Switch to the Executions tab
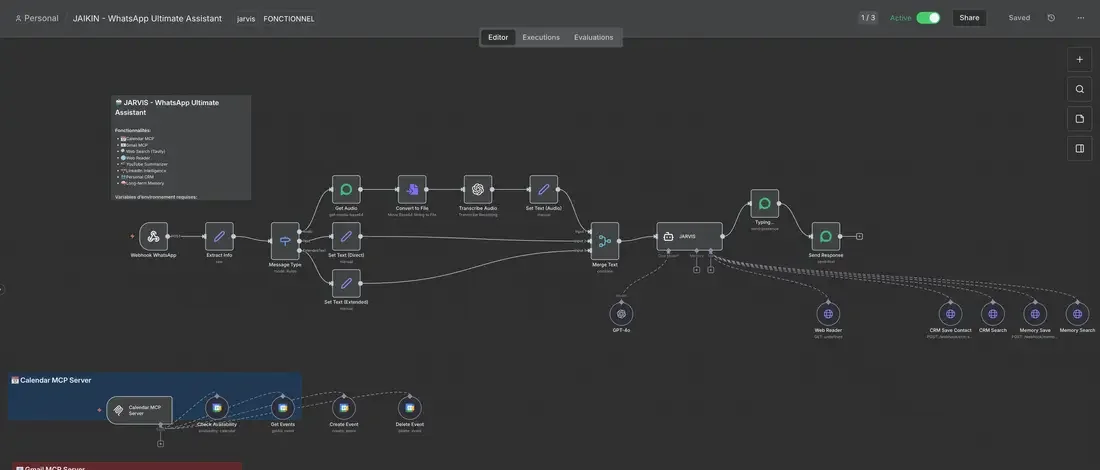This screenshot has width=1100, height=470. (541, 37)
